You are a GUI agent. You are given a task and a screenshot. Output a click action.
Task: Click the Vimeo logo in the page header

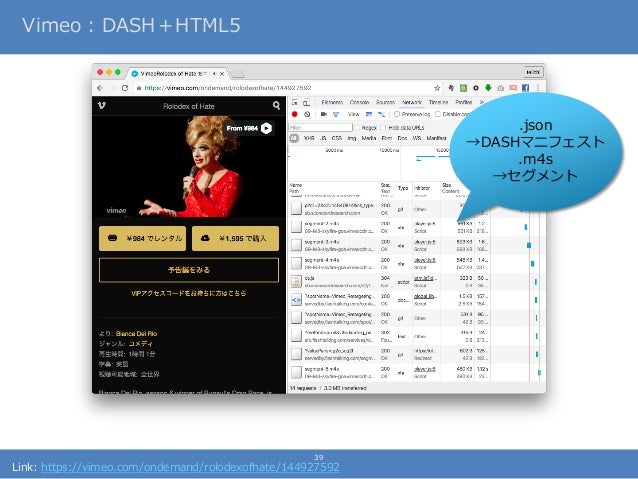[x=102, y=106]
